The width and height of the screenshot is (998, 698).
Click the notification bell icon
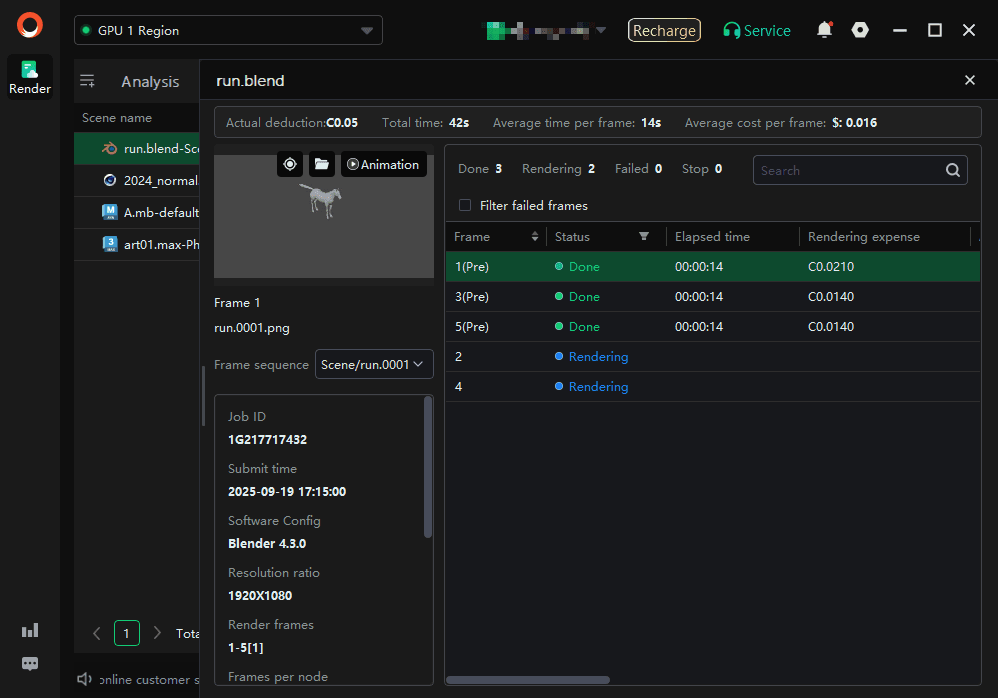(824, 30)
